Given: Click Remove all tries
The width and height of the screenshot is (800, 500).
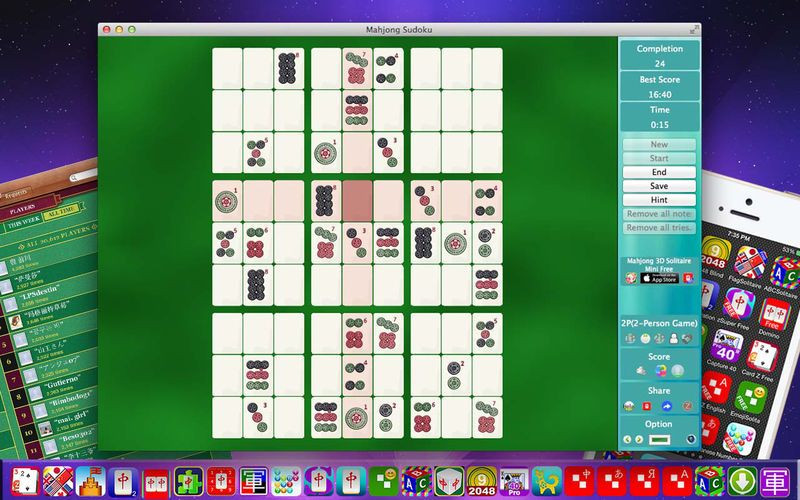Looking at the screenshot, I should pyautogui.click(x=659, y=228).
